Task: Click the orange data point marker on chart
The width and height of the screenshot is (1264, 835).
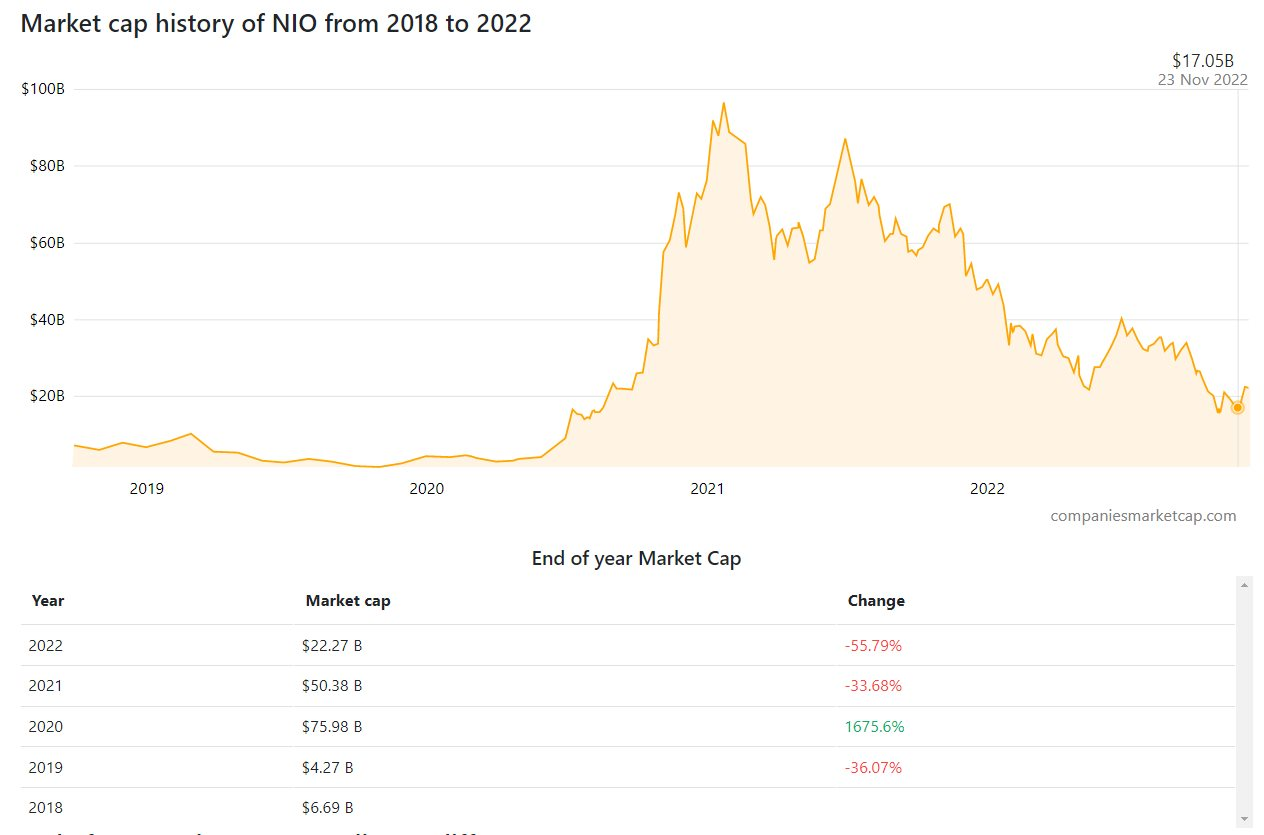Action: (x=1237, y=408)
